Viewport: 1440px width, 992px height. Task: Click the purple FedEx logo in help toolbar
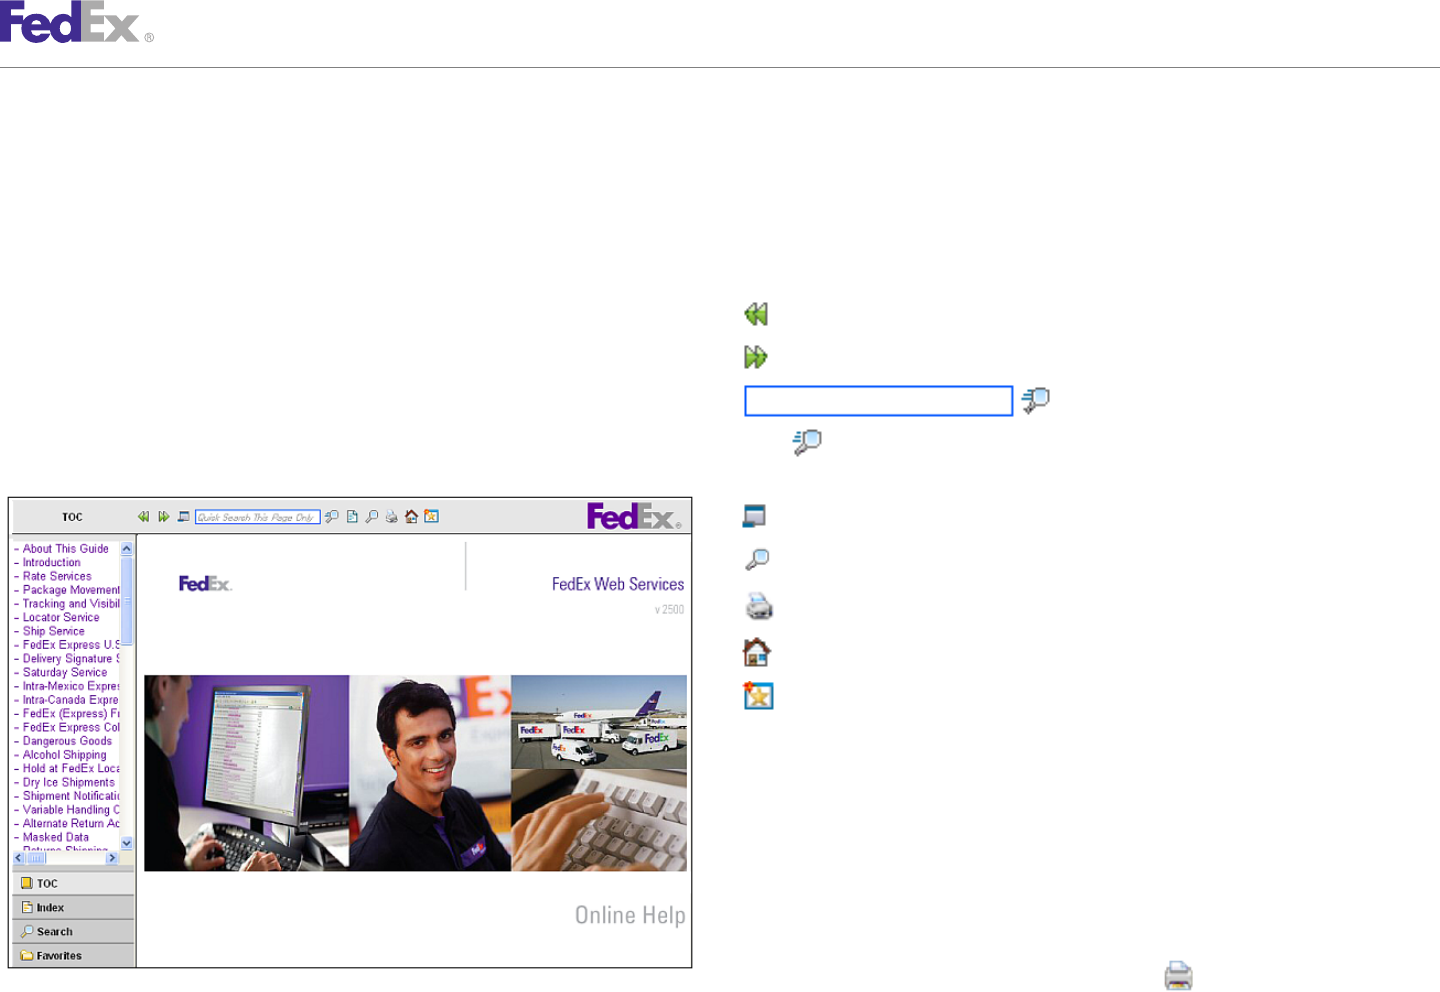tap(634, 516)
